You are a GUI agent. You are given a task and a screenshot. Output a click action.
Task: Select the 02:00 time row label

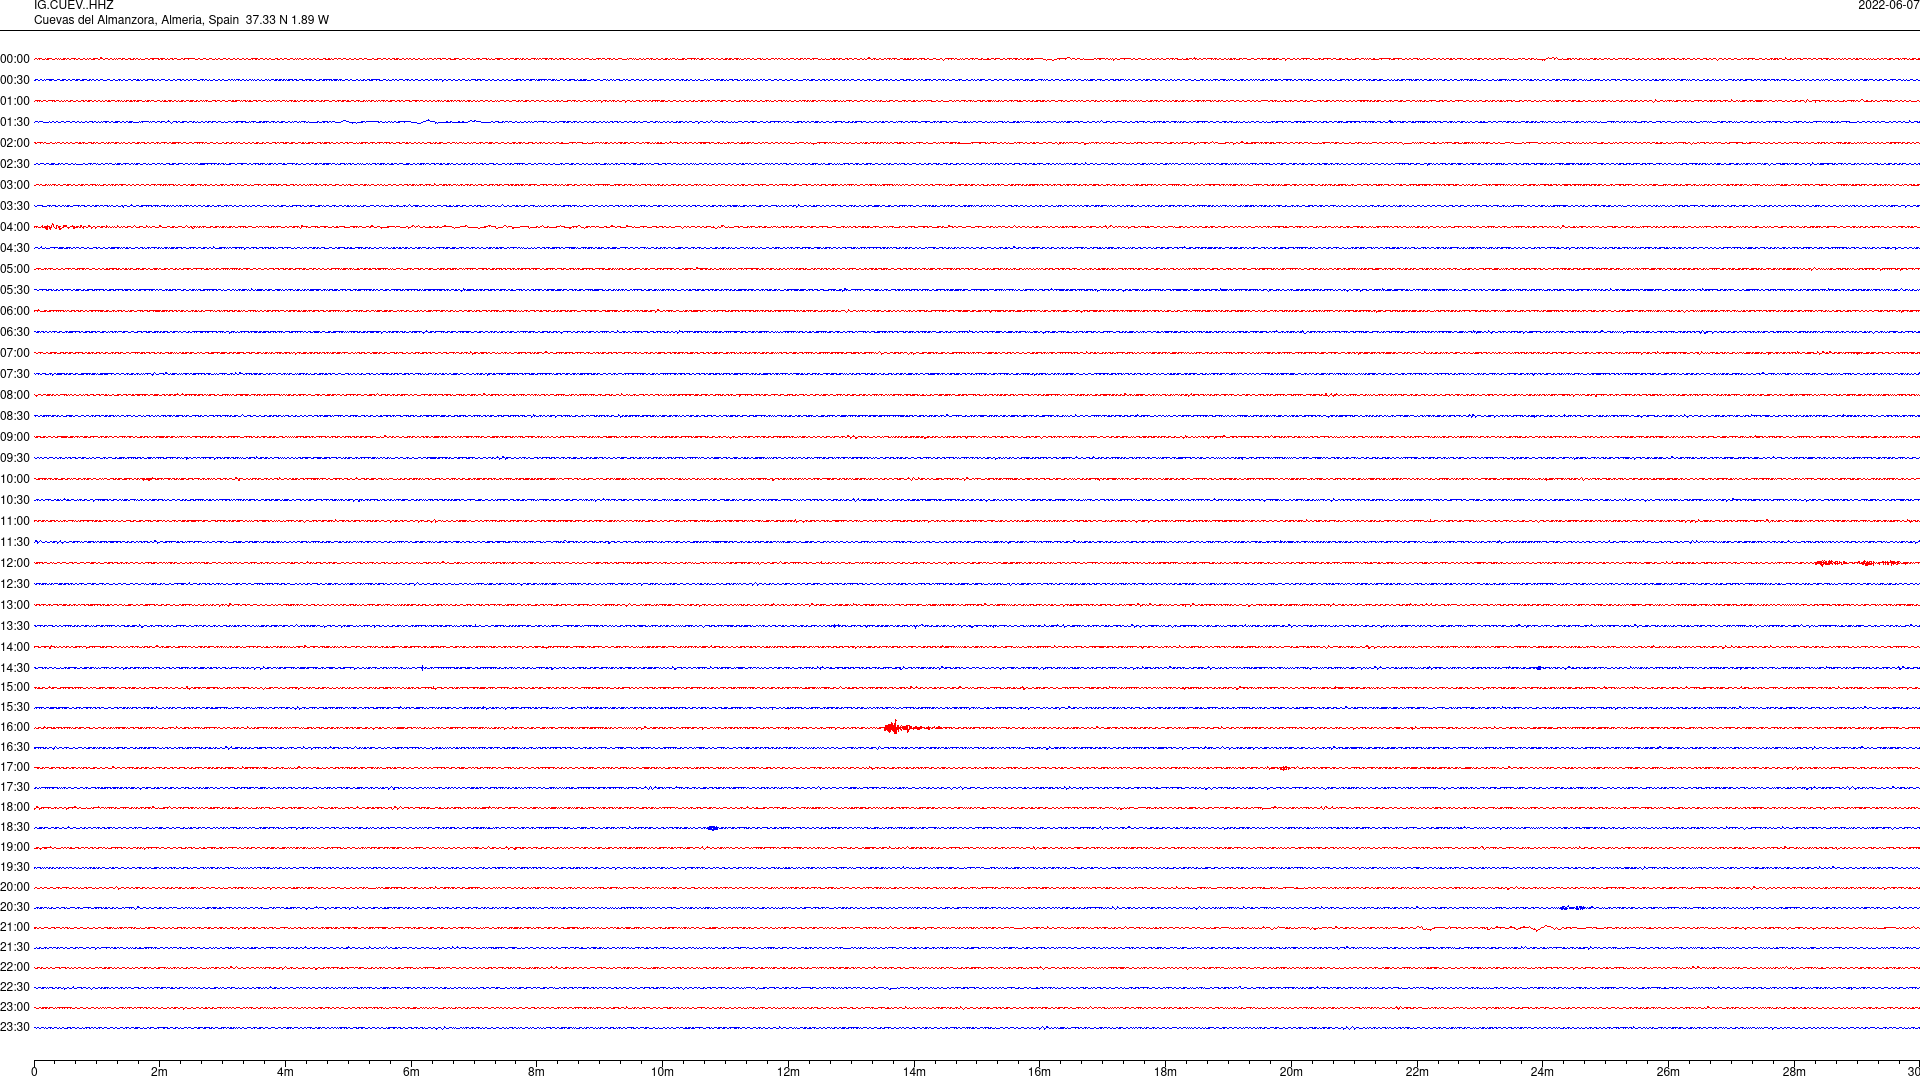(x=15, y=143)
